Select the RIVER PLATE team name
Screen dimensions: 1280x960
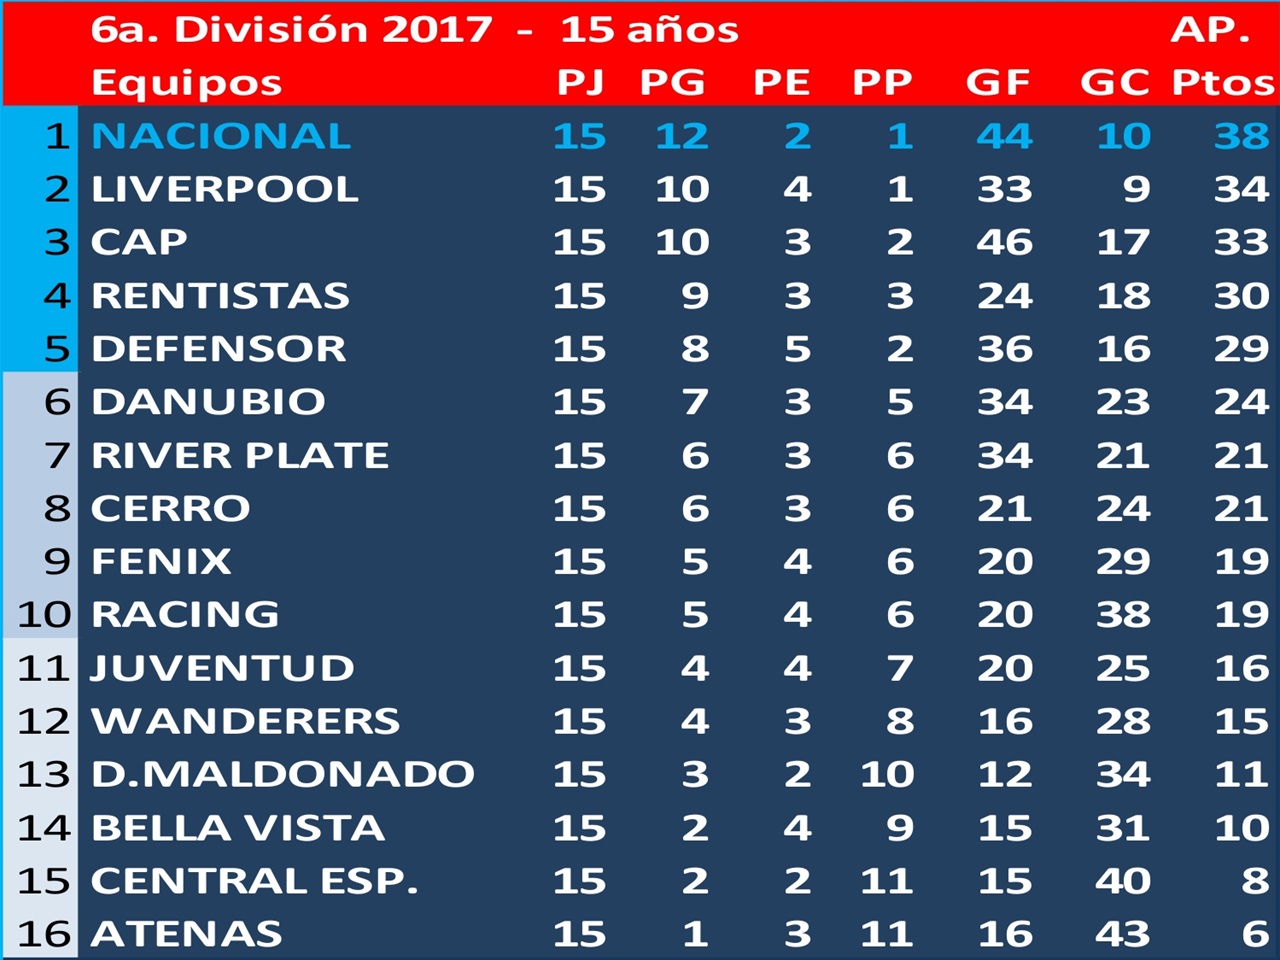tap(240, 455)
